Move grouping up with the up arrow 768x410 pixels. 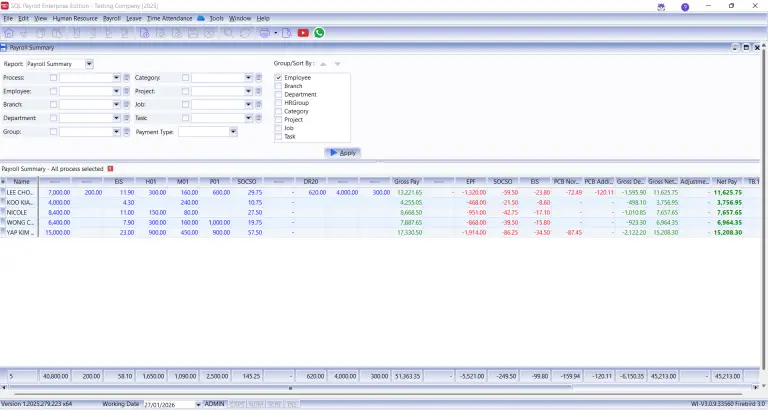(323, 64)
